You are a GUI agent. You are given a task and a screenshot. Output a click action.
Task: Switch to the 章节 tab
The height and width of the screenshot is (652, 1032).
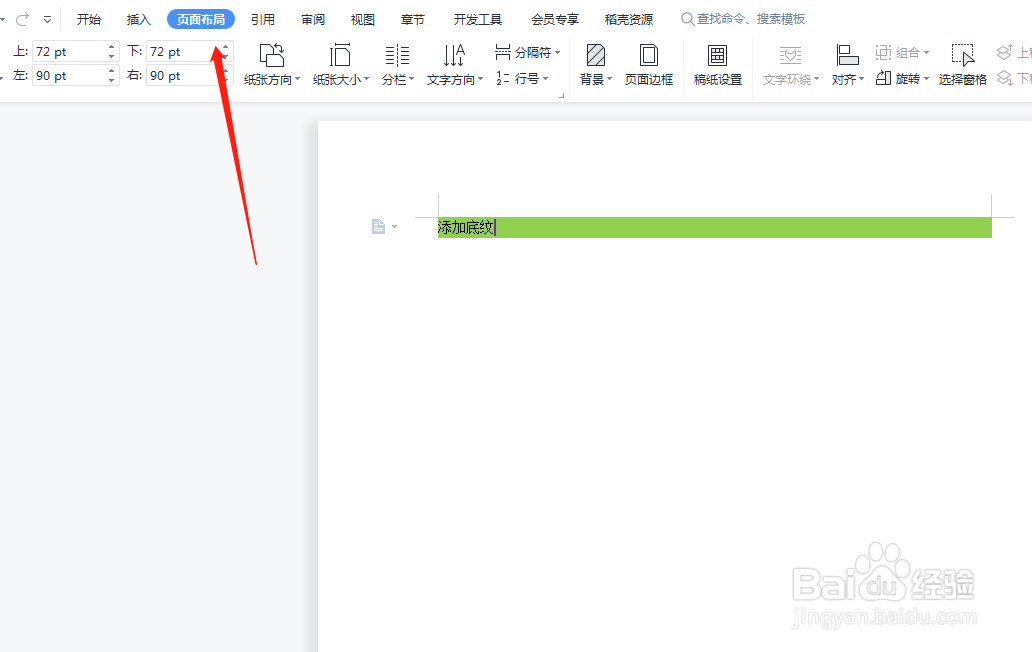[x=413, y=19]
